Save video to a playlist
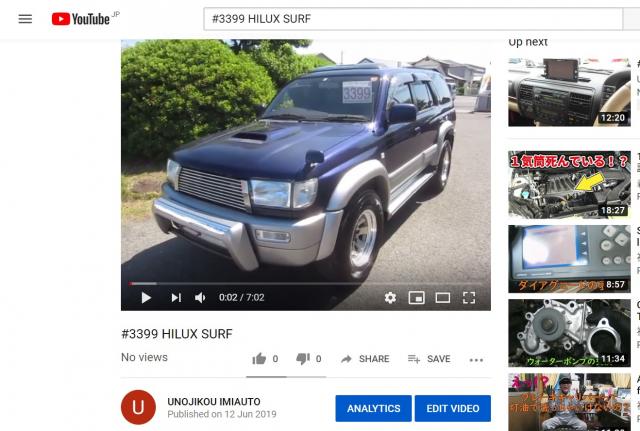640x431 pixels. (429, 359)
